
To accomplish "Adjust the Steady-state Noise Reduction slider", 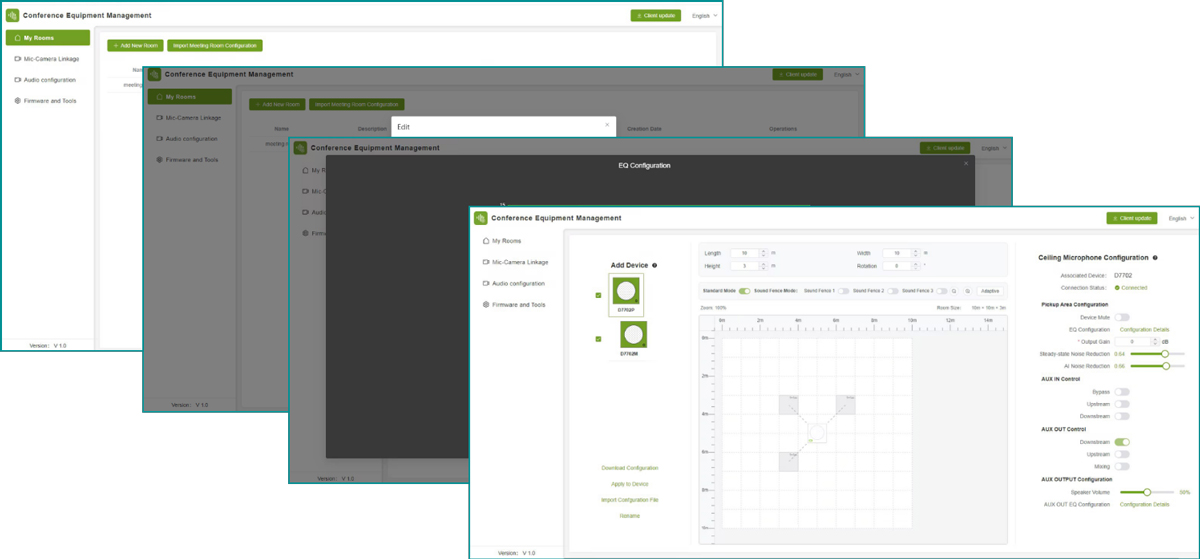I will click(1157, 353).
